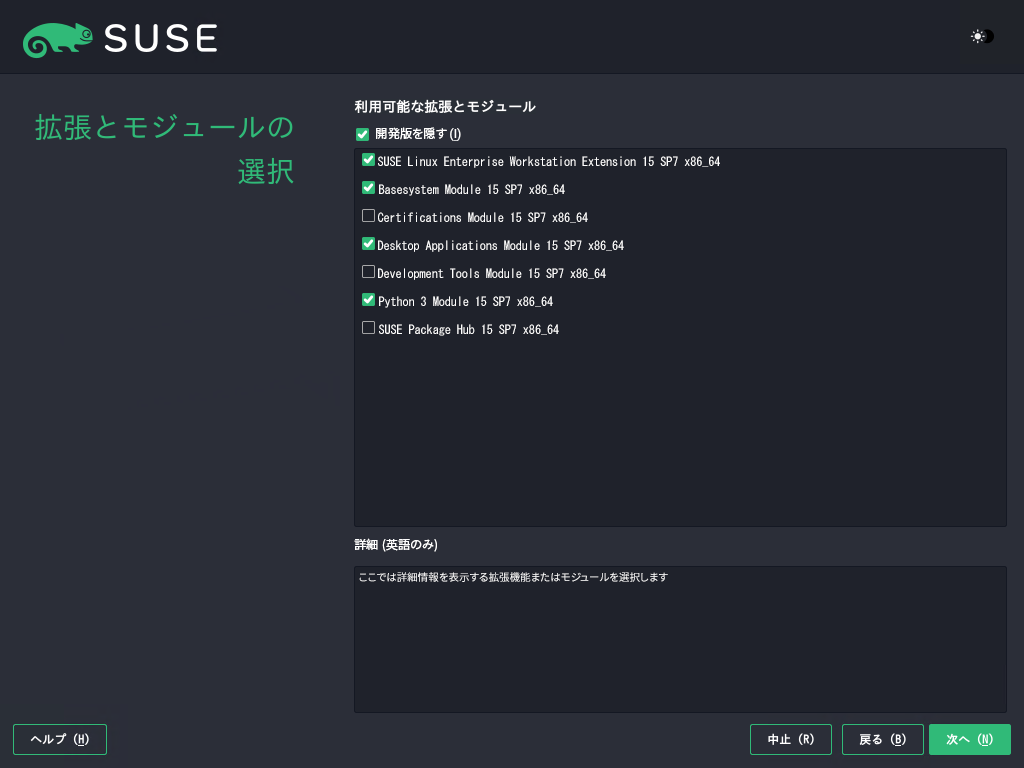1024x768 pixels.
Task: Enable the Certifications Module checkbox
Action: click(x=368, y=216)
